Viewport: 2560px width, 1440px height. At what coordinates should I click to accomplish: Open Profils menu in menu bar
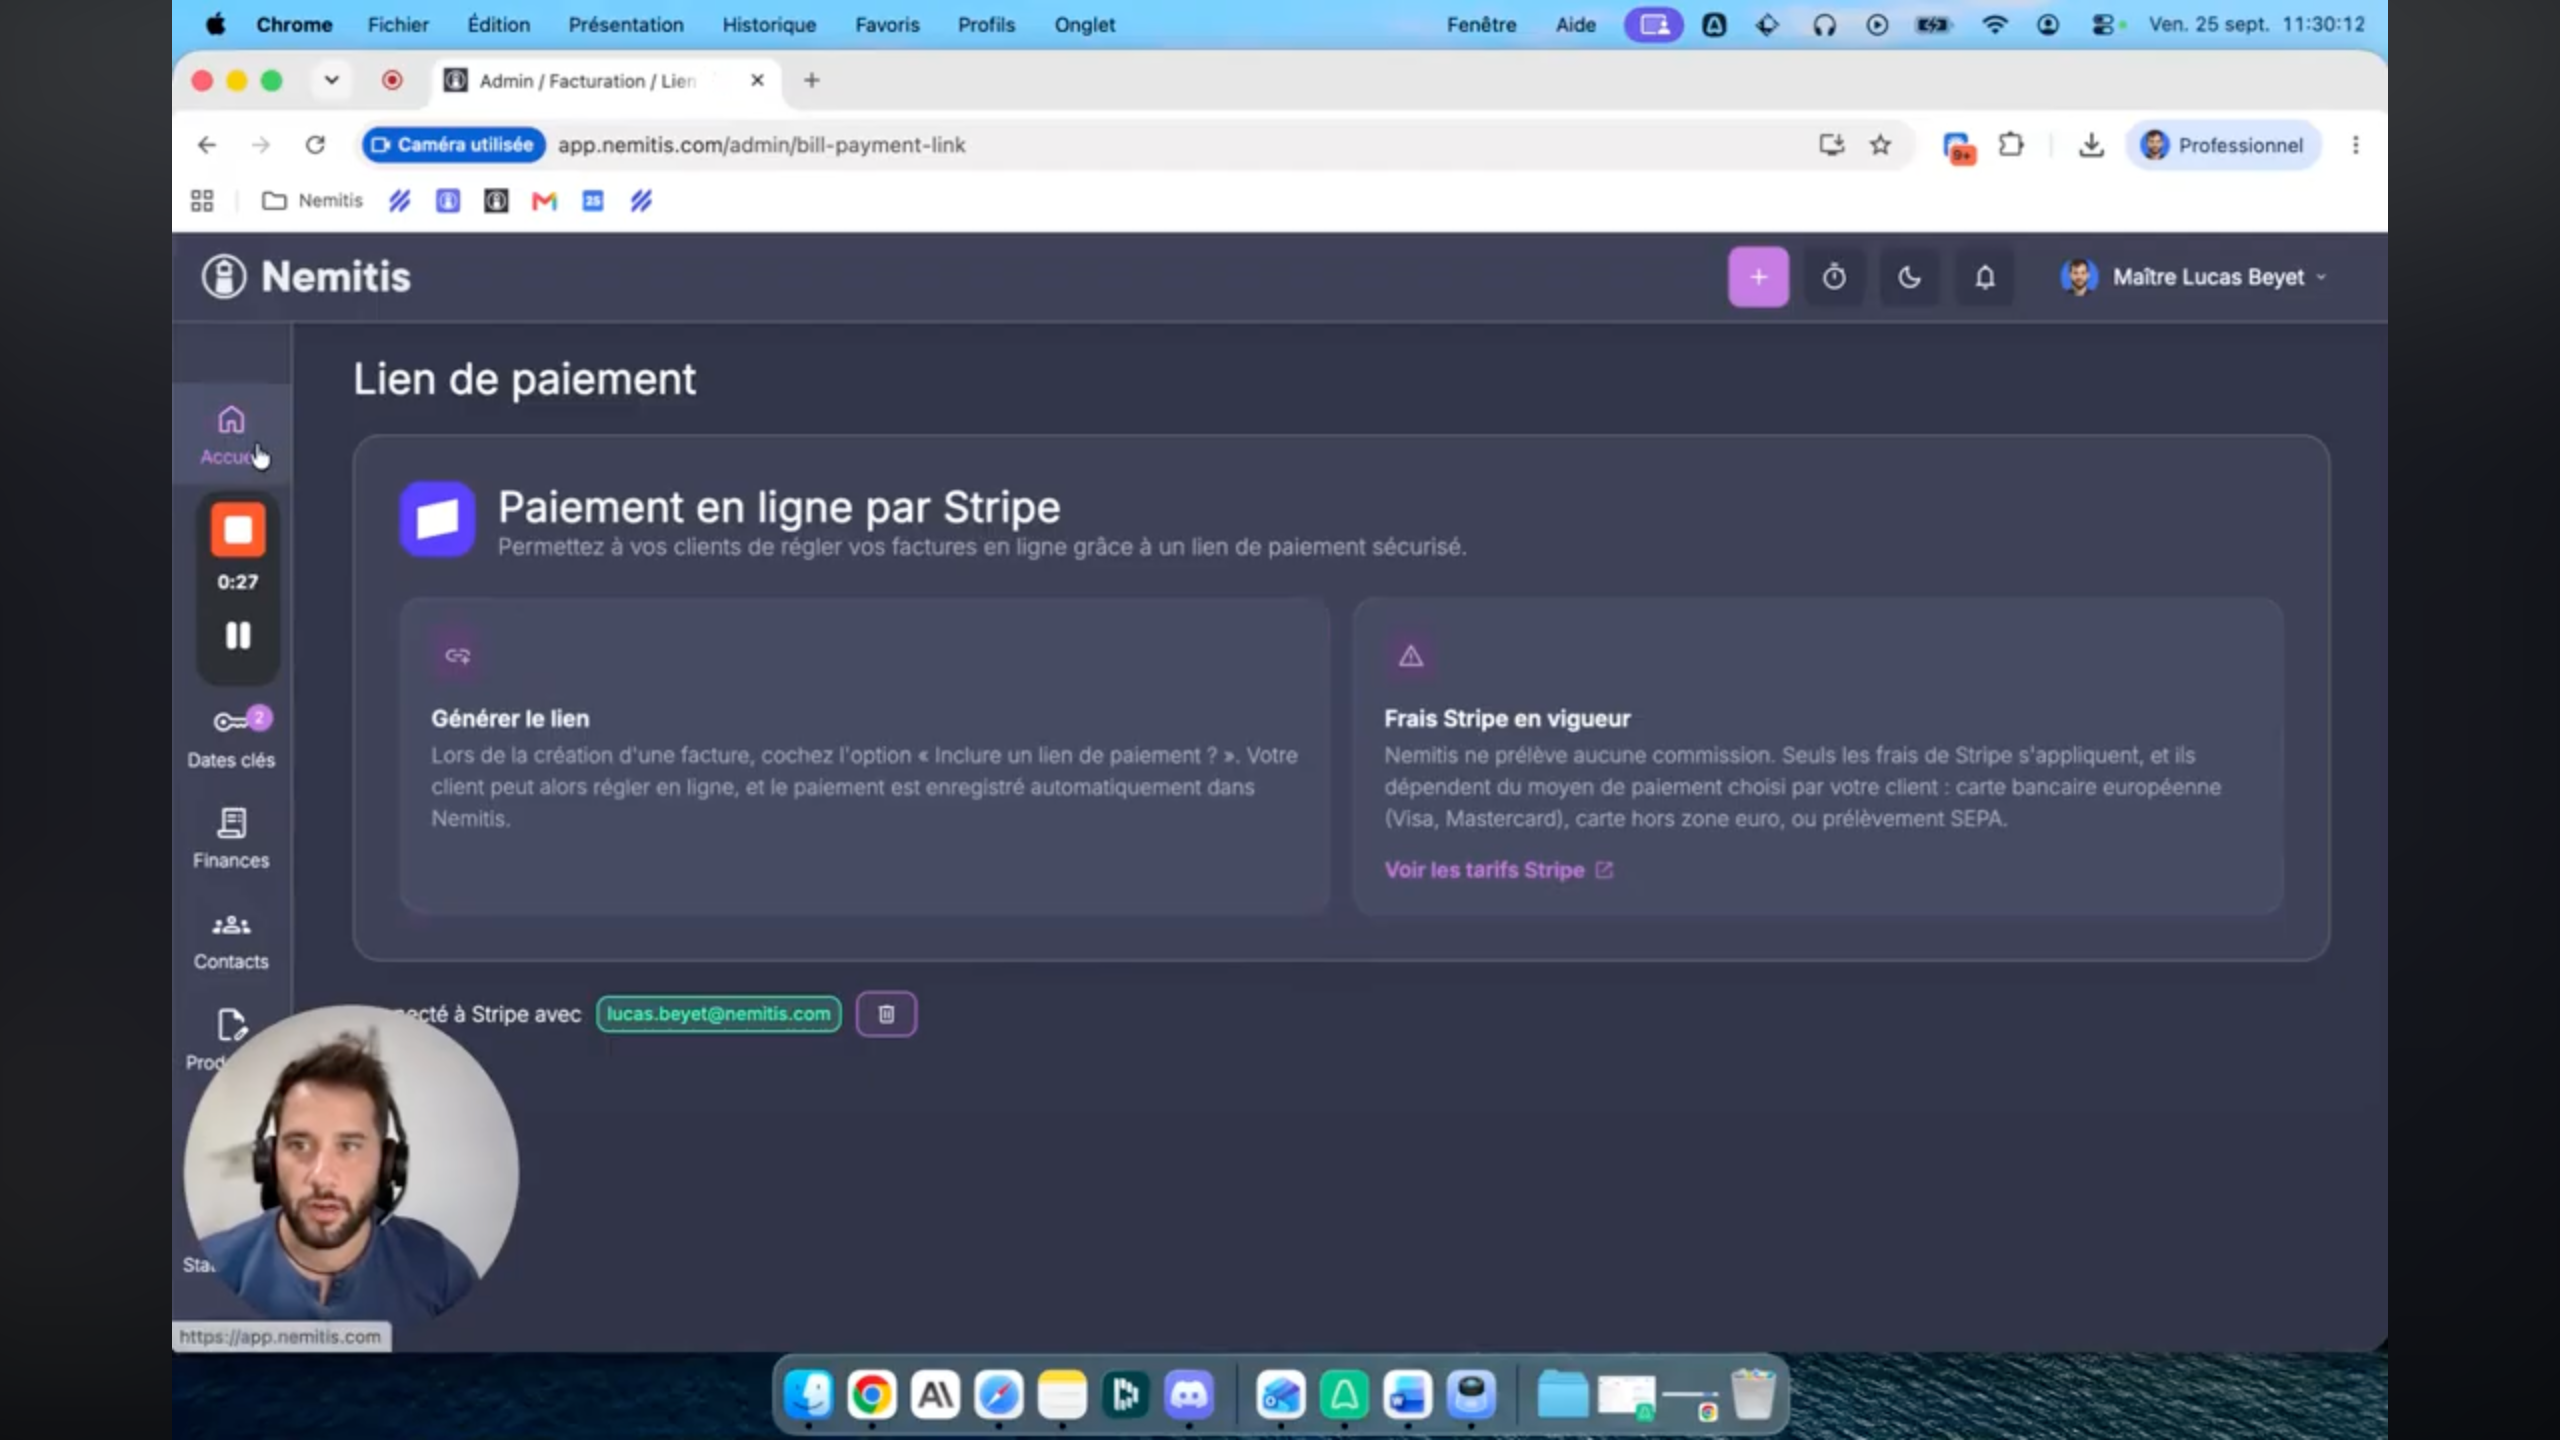click(986, 24)
